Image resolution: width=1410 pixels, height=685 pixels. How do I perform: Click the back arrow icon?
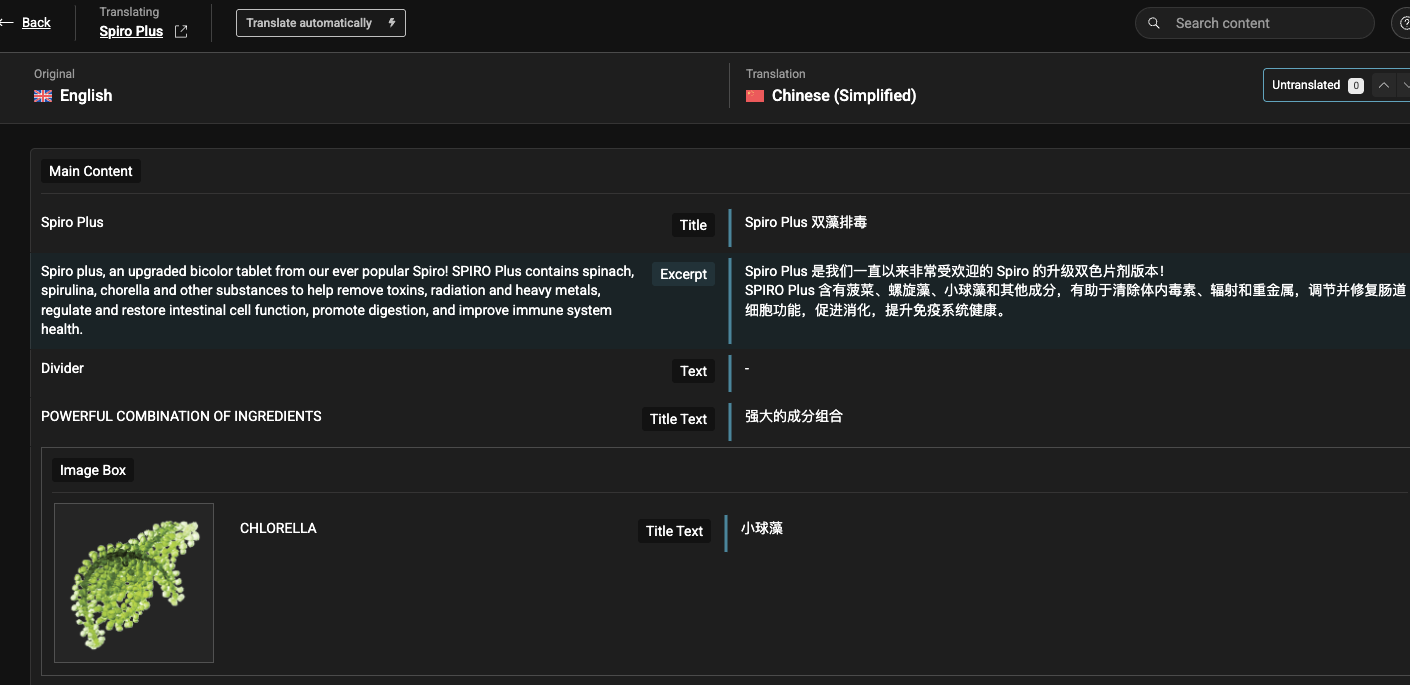coord(7,22)
